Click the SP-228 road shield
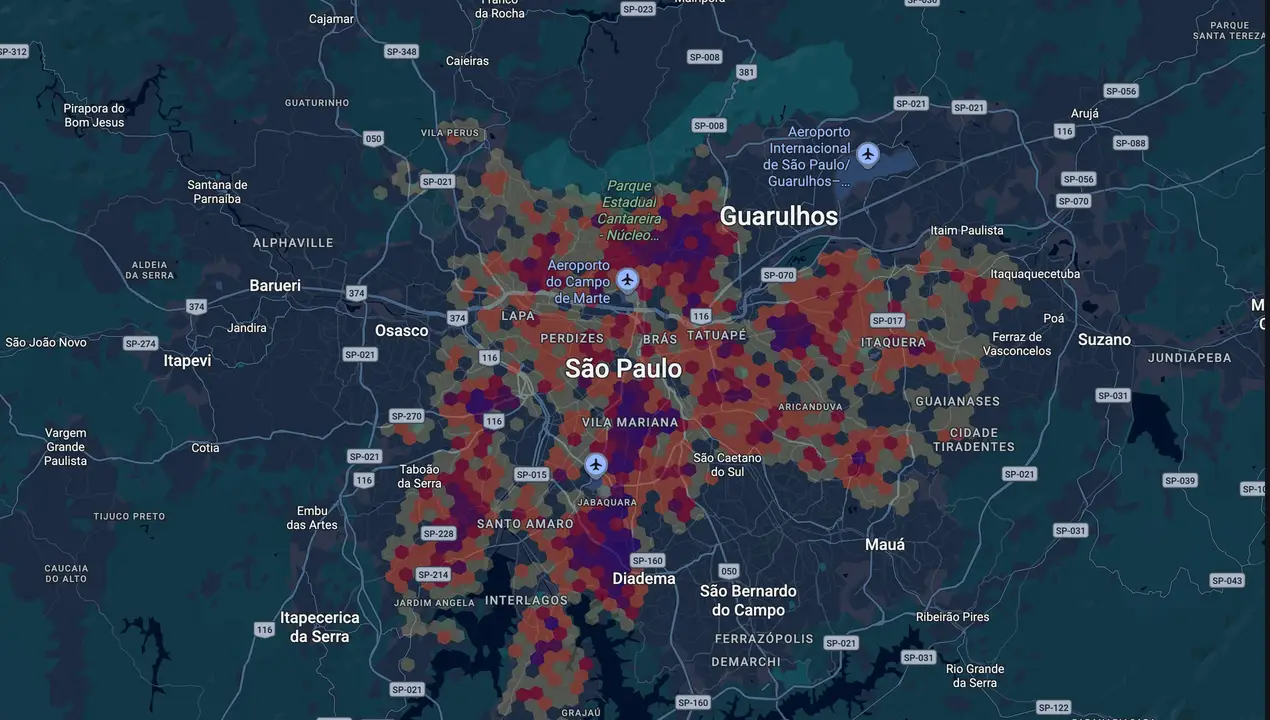Image resolution: width=1270 pixels, height=720 pixels. 438,533
